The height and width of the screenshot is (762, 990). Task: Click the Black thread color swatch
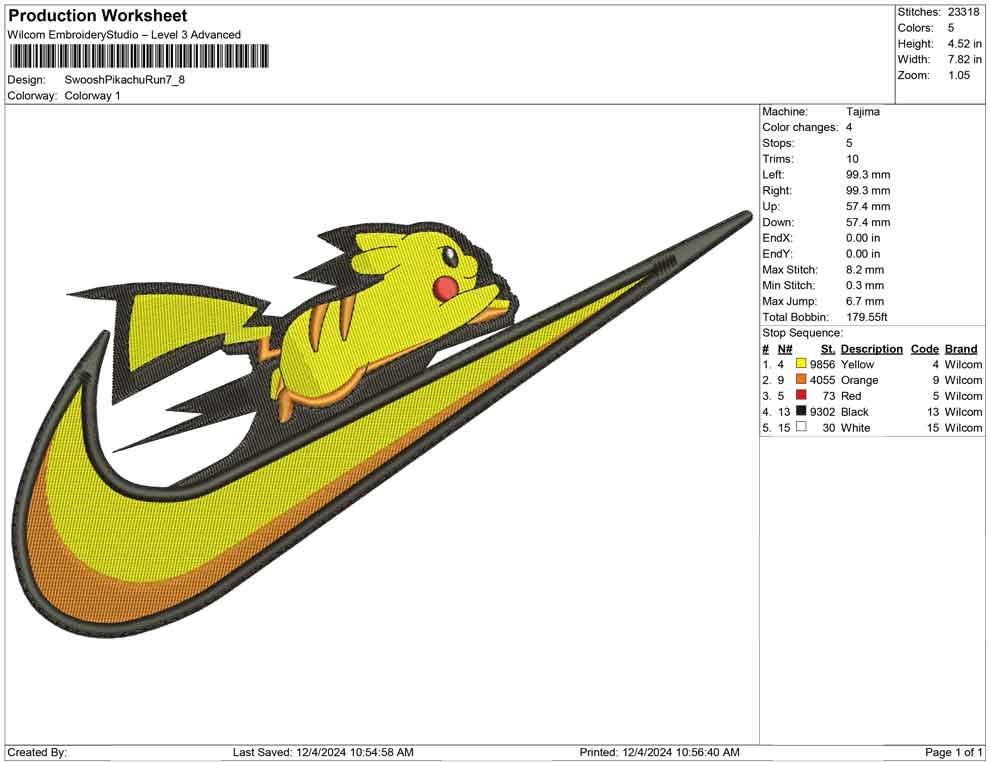click(x=801, y=411)
